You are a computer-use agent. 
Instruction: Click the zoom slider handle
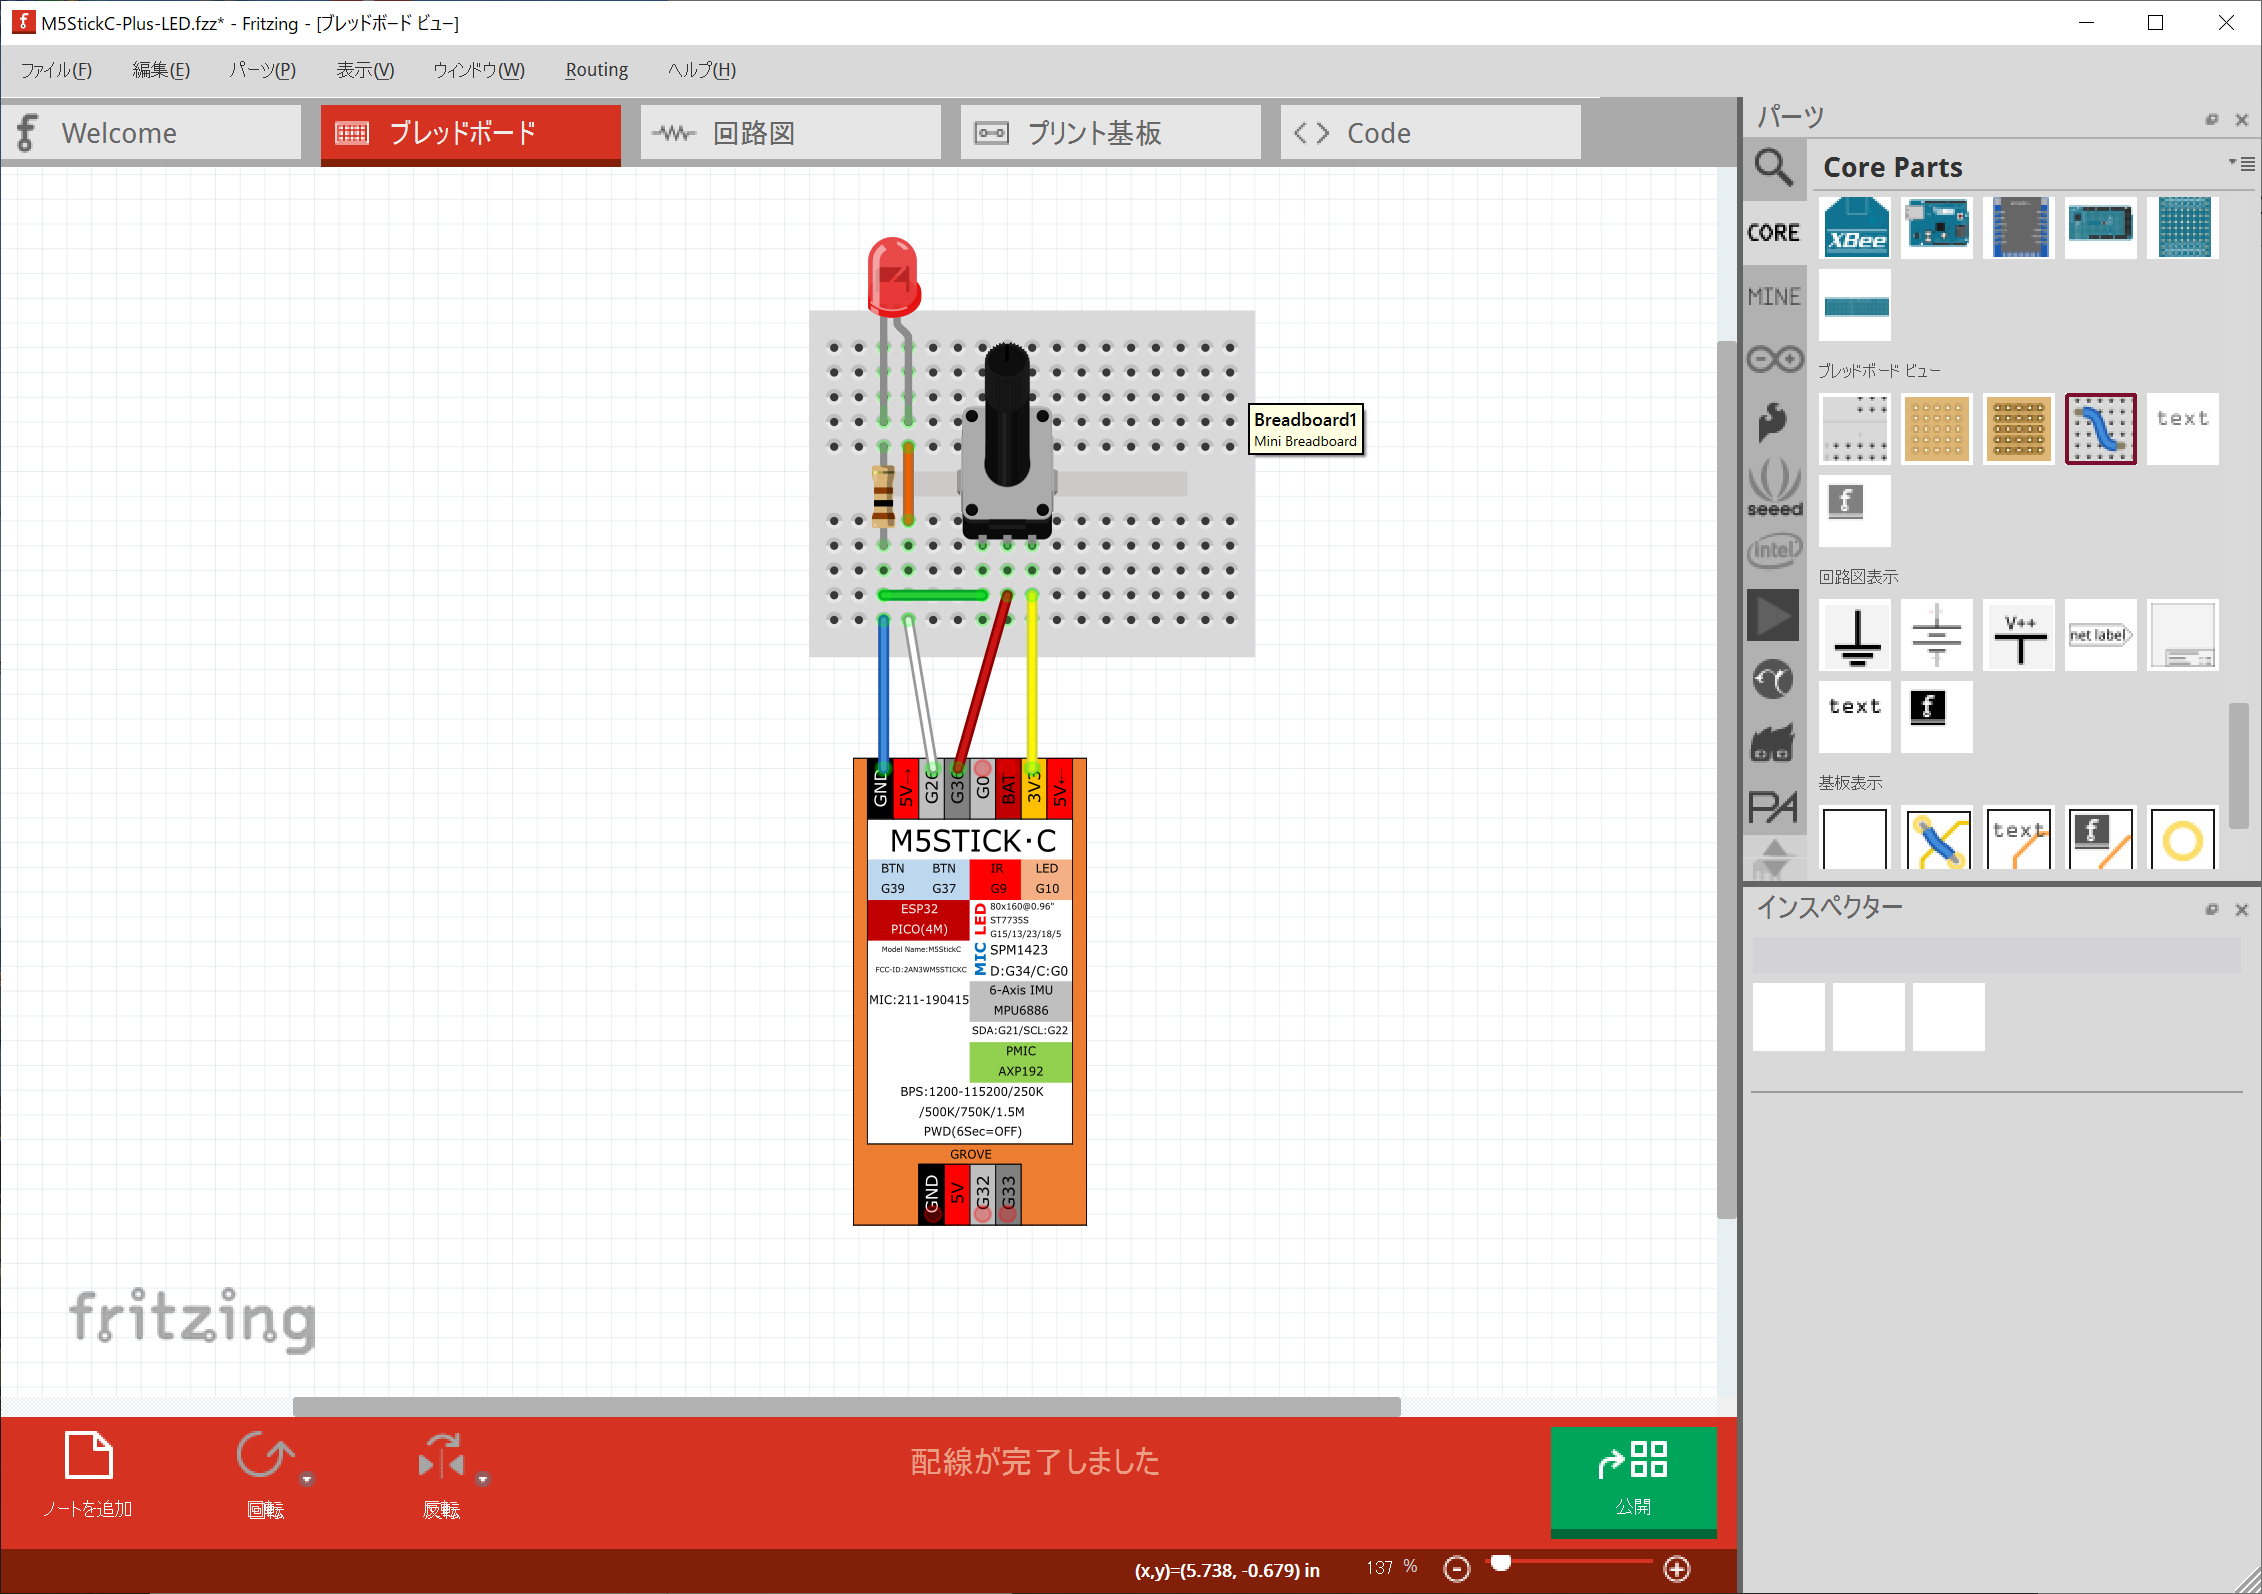[x=1500, y=1563]
